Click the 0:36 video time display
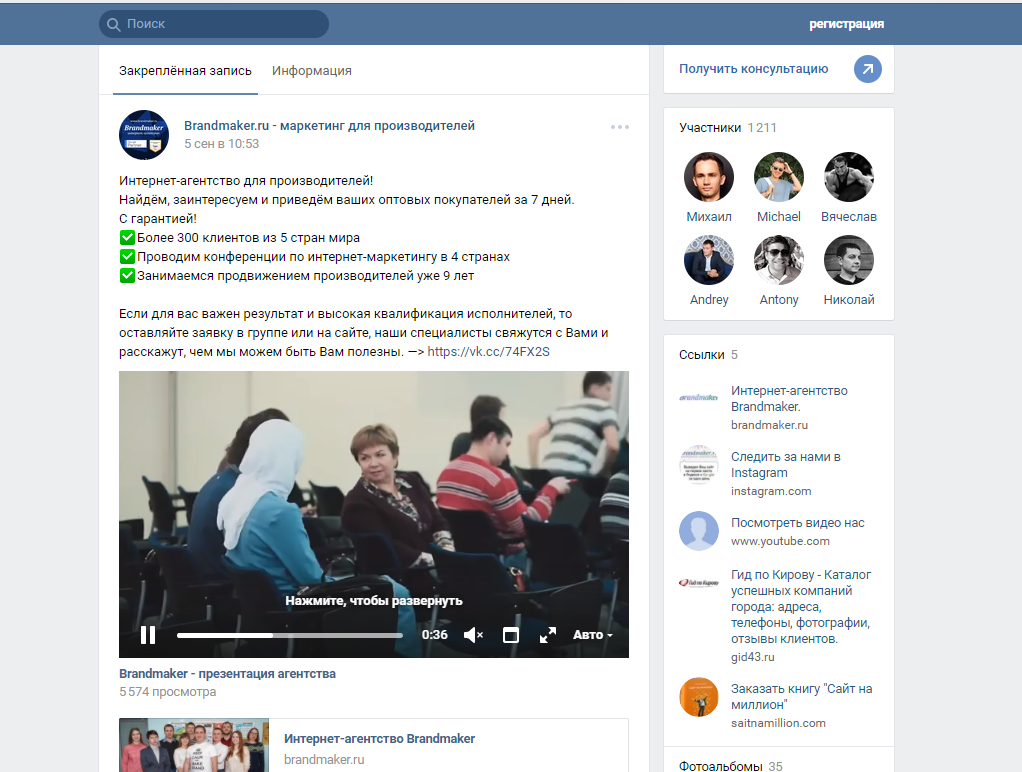The image size is (1022, 772). [434, 635]
